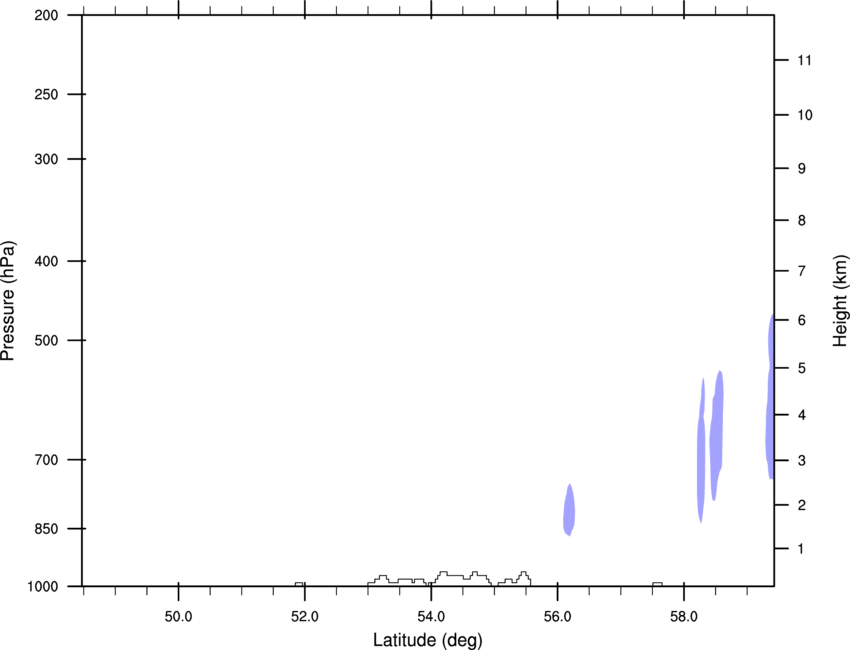850x650 pixels.
Task: Click the terrain peak near 55.5 latitude
Action: click(x=524, y=576)
